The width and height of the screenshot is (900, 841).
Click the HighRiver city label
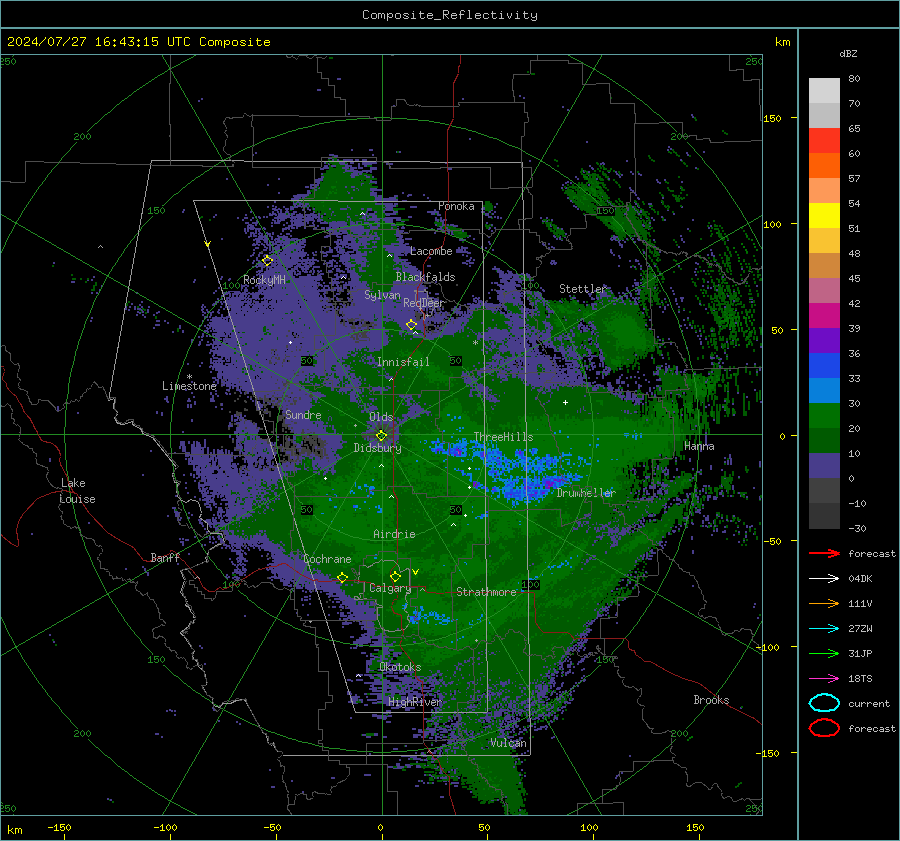click(x=414, y=702)
